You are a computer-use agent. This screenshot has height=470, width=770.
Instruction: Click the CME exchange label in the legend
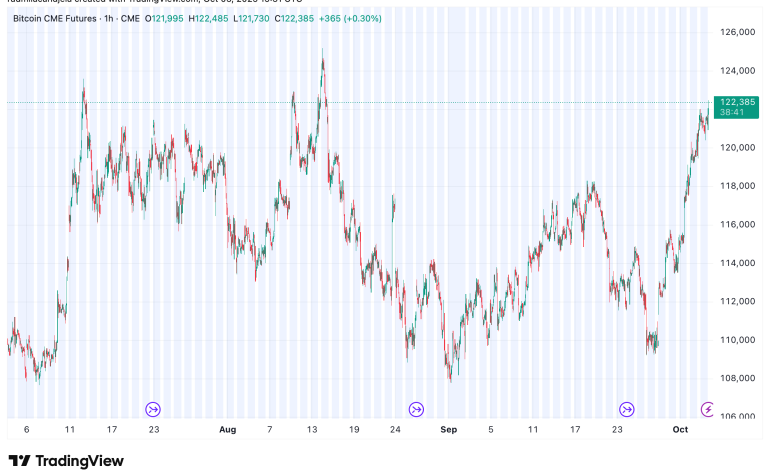pyautogui.click(x=131, y=18)
